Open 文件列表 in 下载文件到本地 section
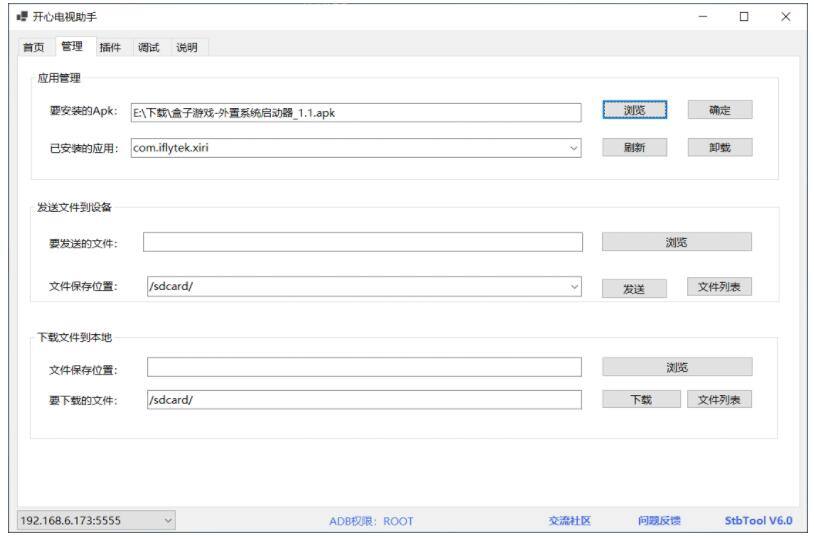This screenshot has height=539, width=814. [719, 399]
